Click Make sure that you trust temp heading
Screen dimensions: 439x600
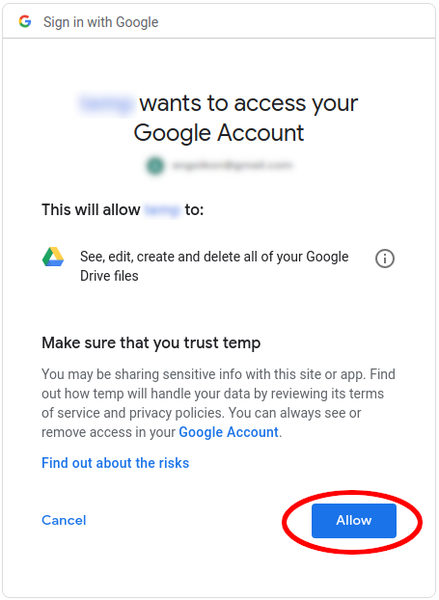coord(151,343)
